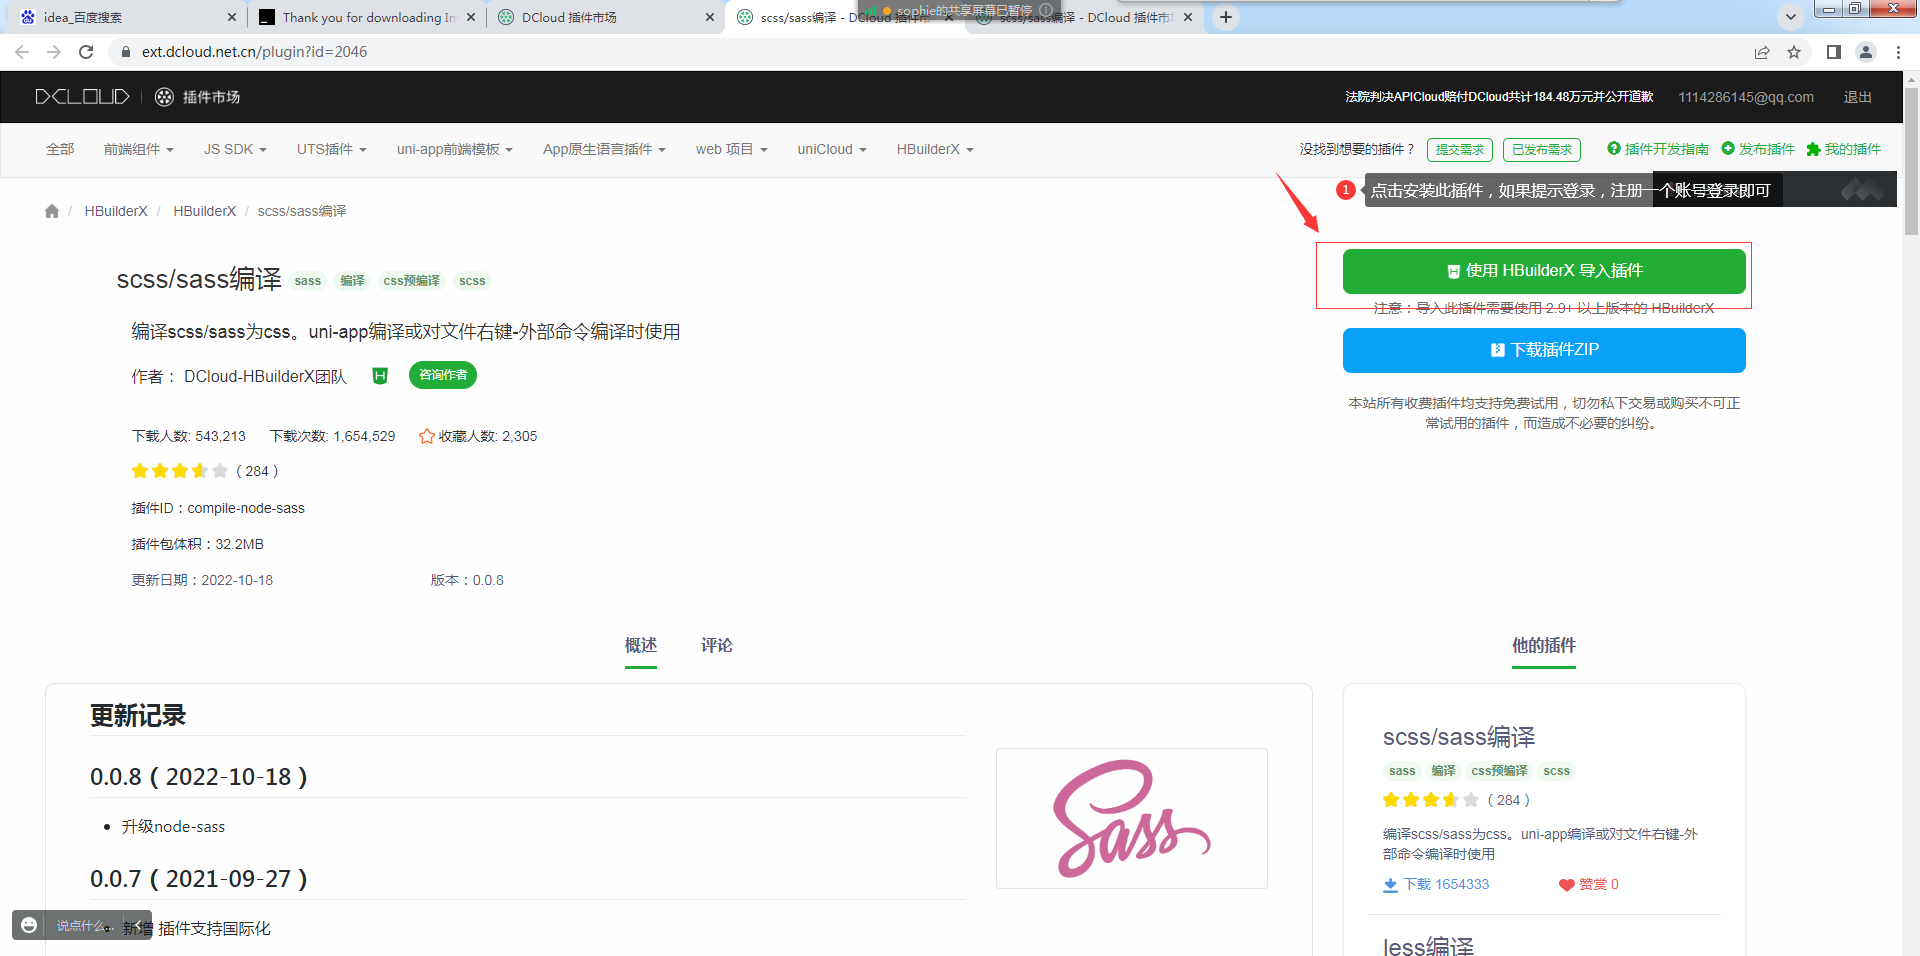Click the share page icon in address bar

click(1762, 52)
